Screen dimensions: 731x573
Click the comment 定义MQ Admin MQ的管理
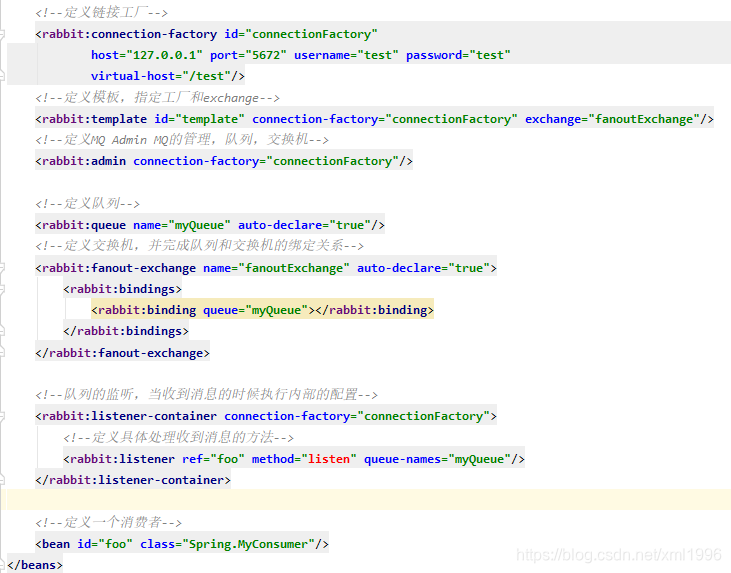pos(182,139)
